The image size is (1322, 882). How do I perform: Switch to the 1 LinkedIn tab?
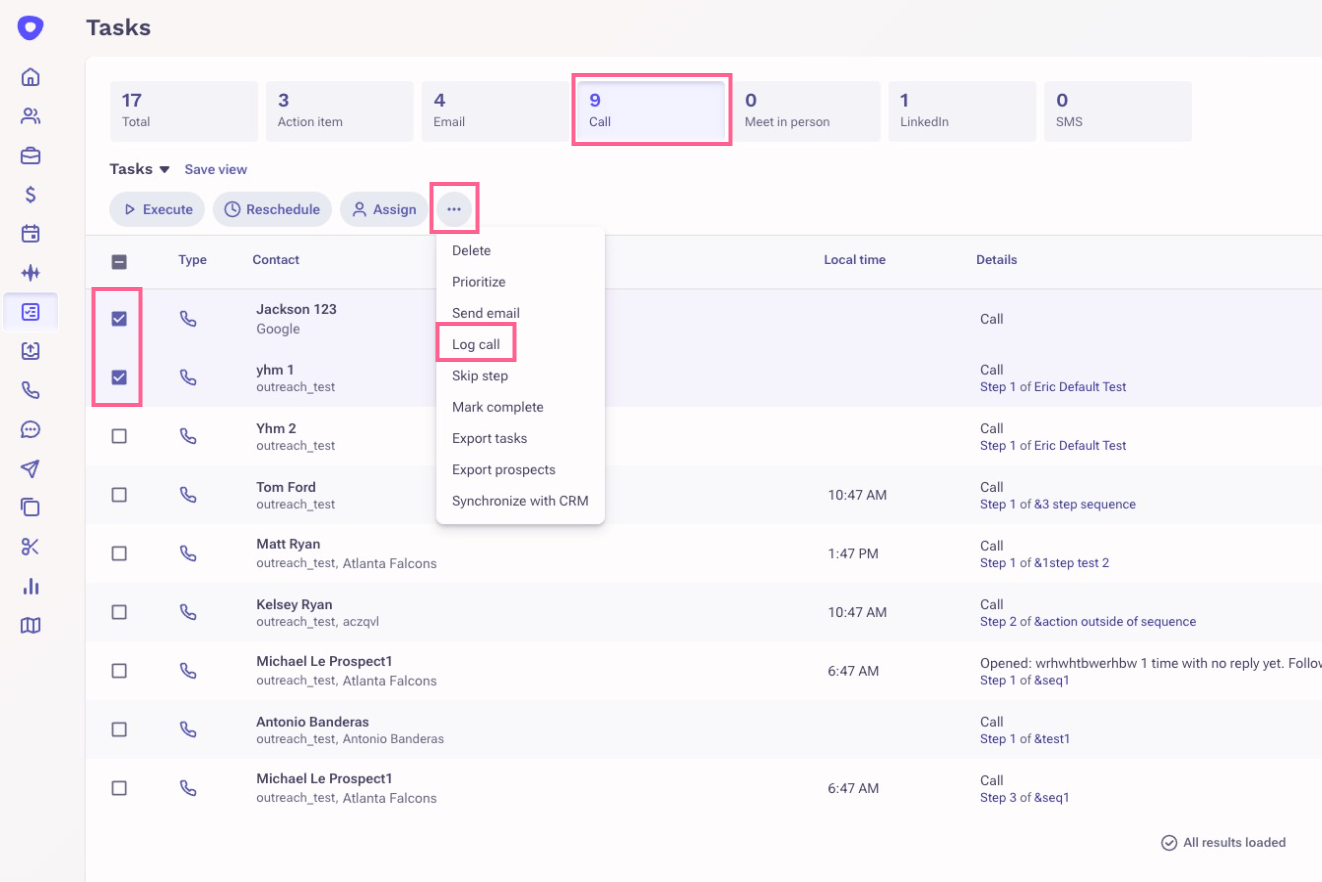[x=963, y=111]
